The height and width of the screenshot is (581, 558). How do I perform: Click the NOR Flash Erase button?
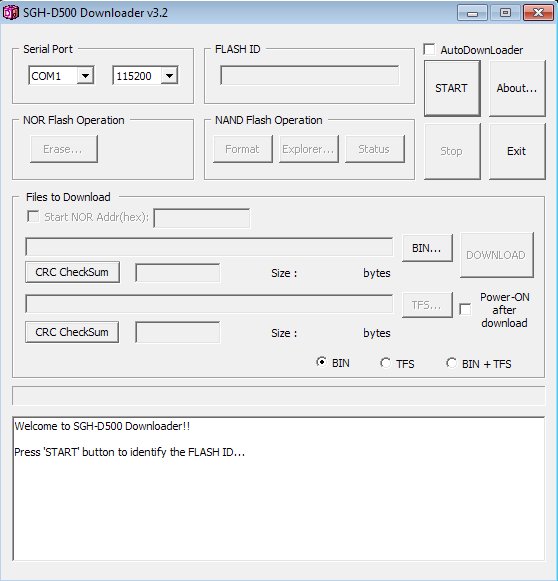64,149
